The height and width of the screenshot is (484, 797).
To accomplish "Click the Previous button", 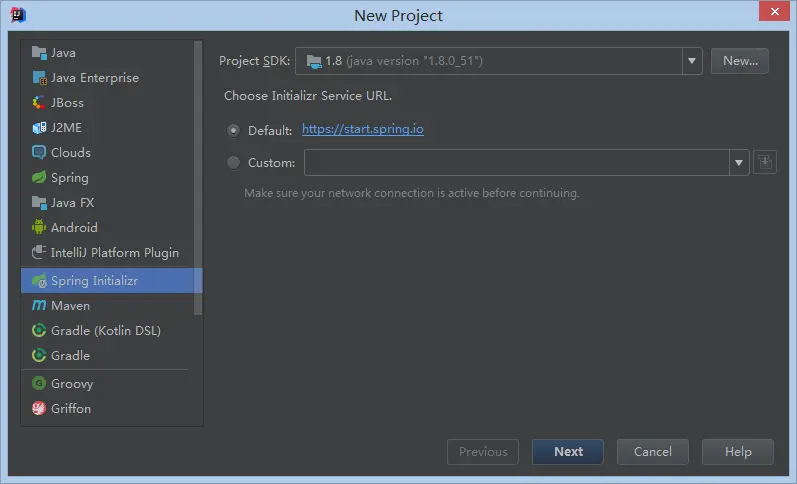I will (483, 451).
